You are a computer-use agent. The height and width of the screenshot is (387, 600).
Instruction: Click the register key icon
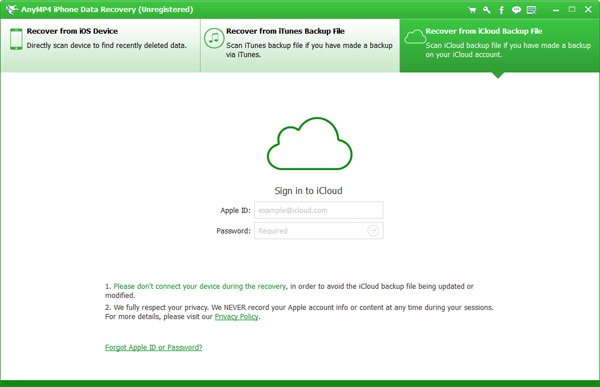[487, 10]
